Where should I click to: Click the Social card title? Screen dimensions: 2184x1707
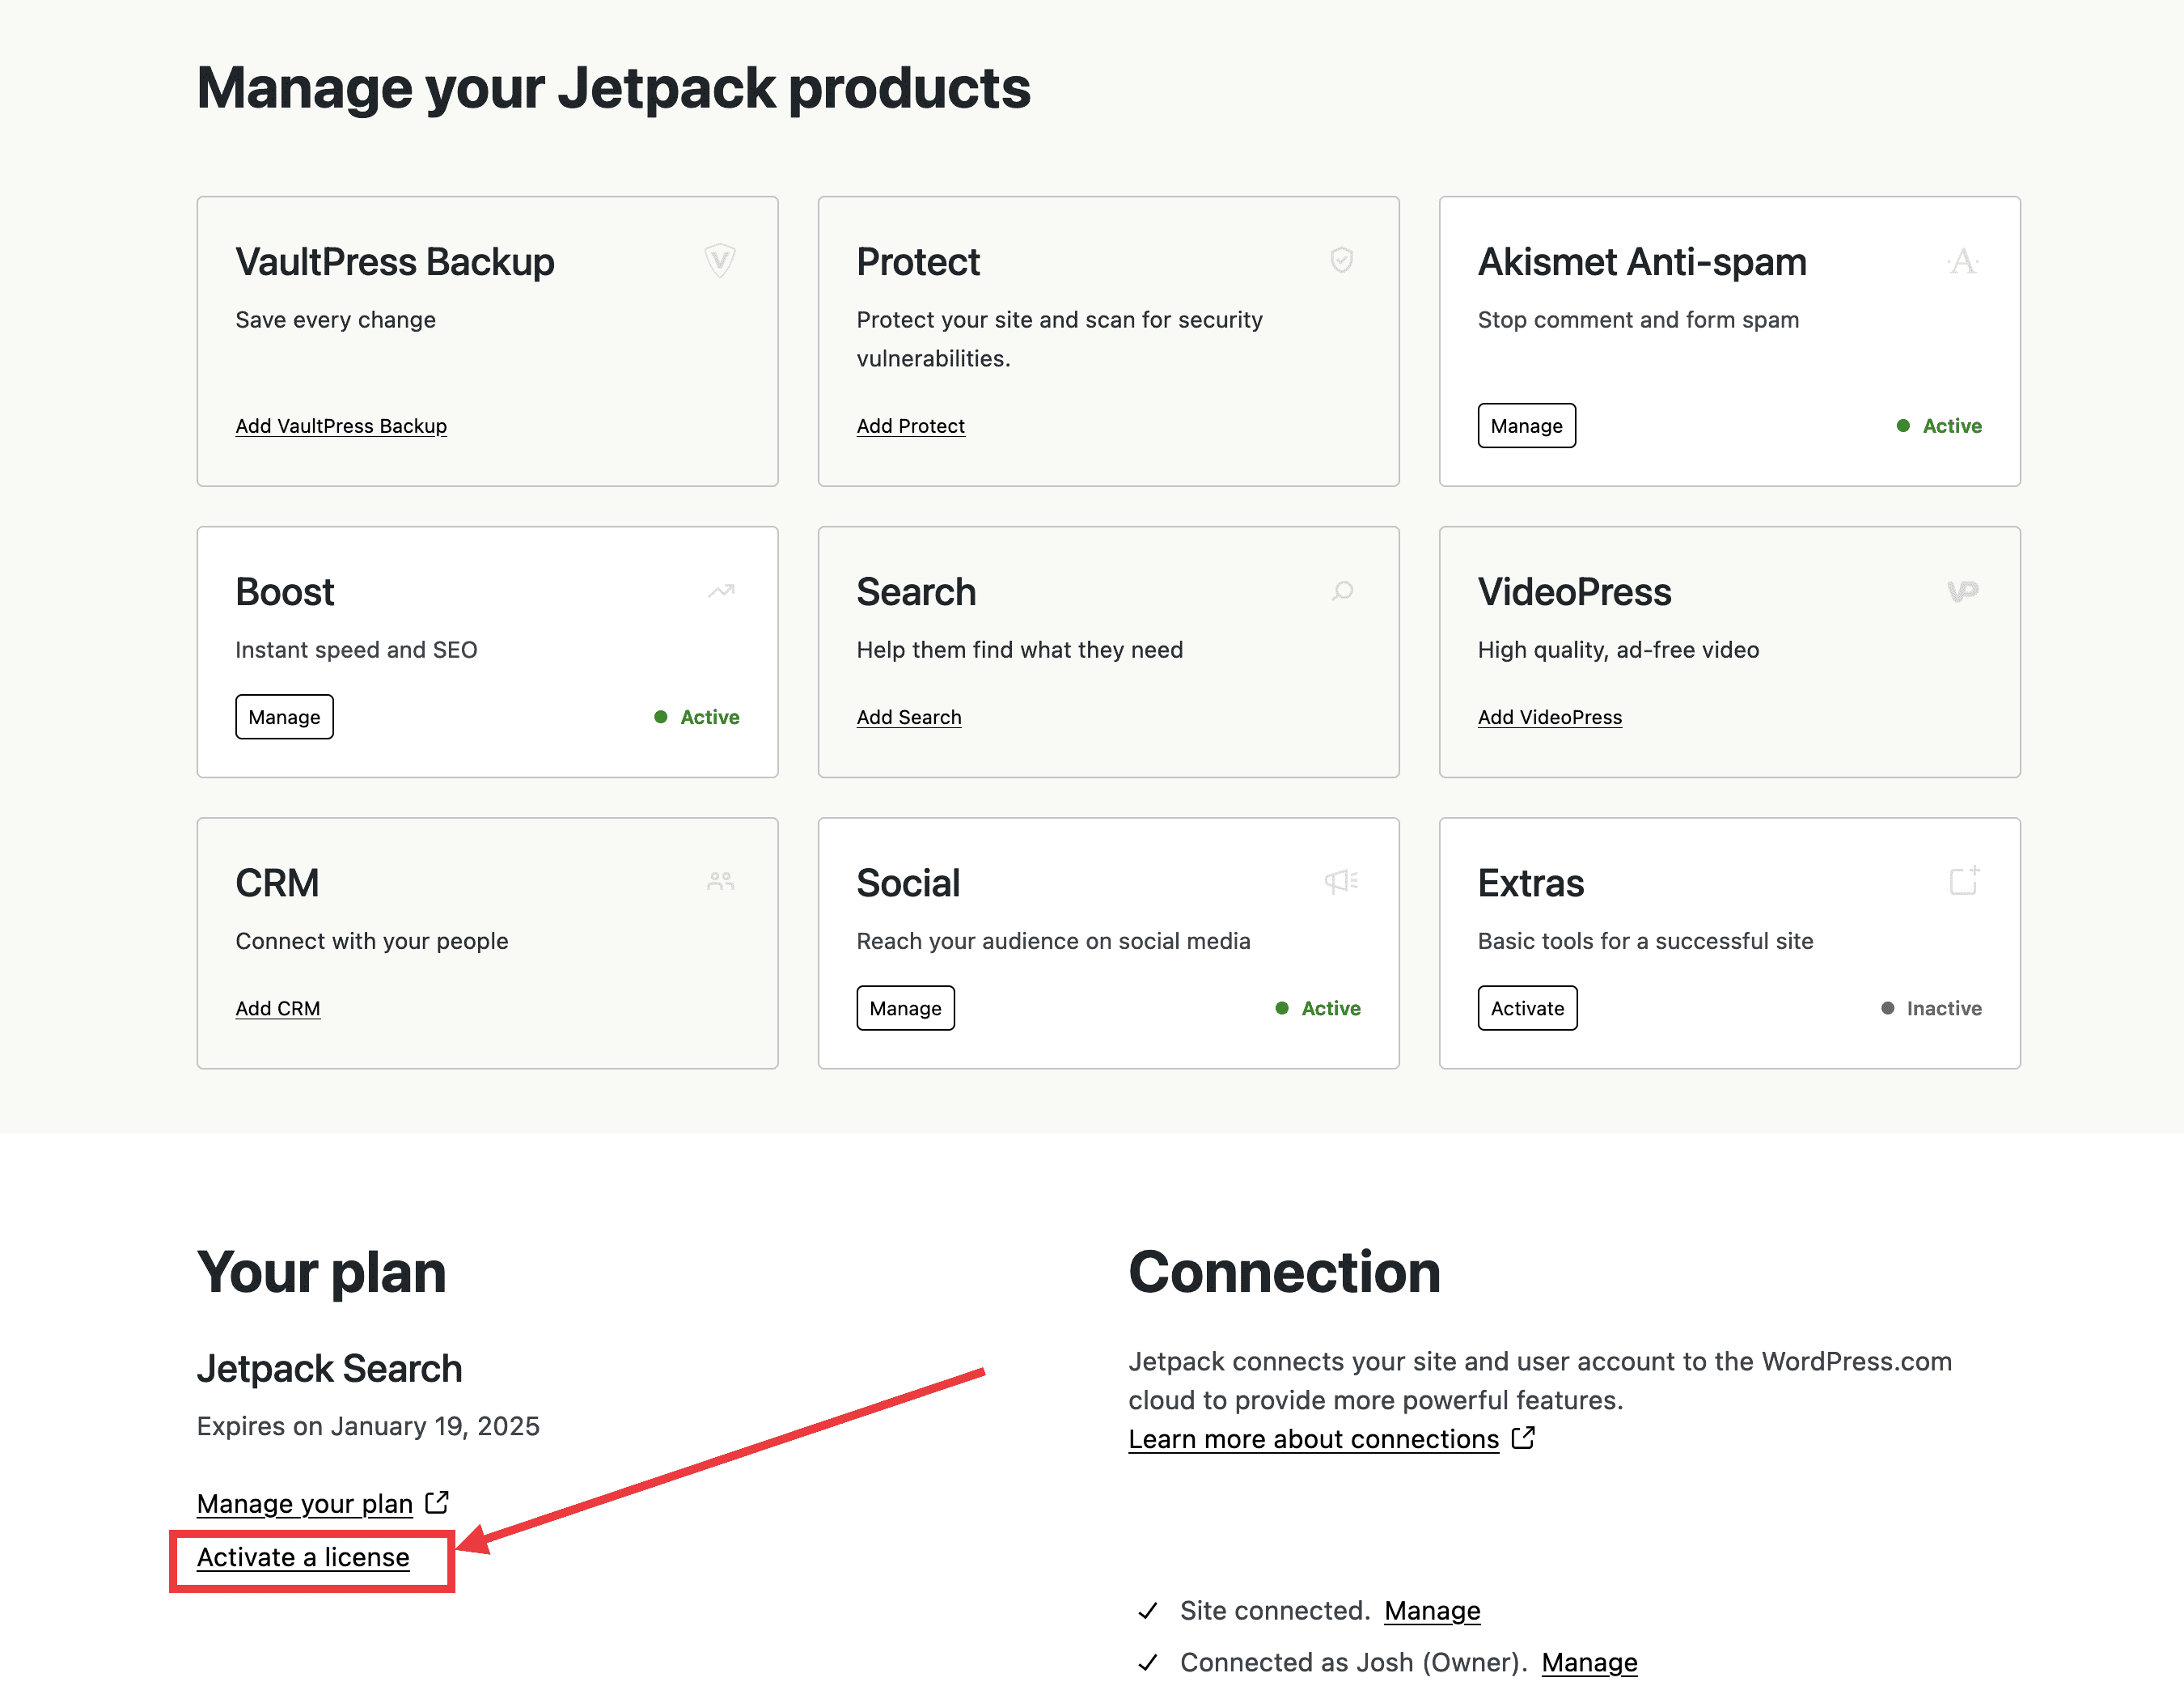tap(908, 883)
